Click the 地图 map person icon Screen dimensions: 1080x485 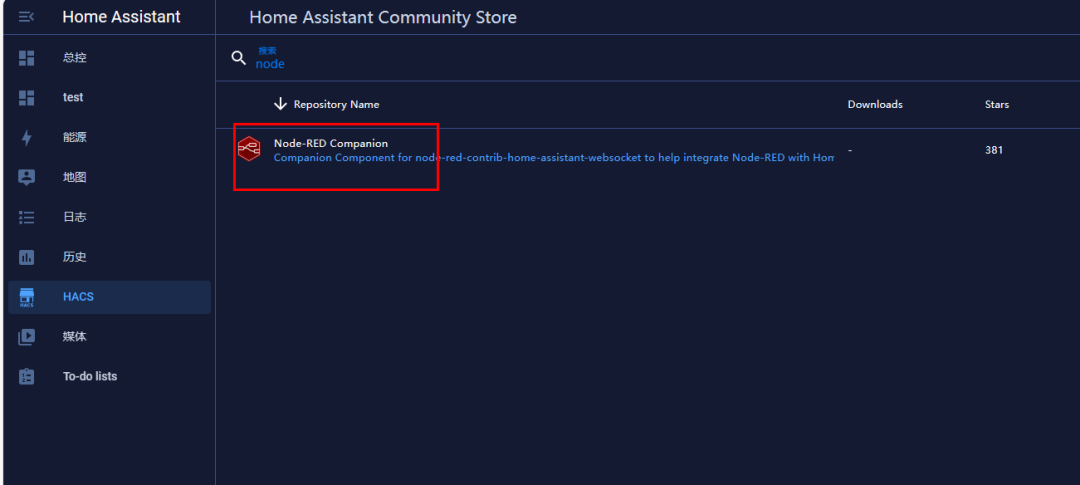[26, 177]
